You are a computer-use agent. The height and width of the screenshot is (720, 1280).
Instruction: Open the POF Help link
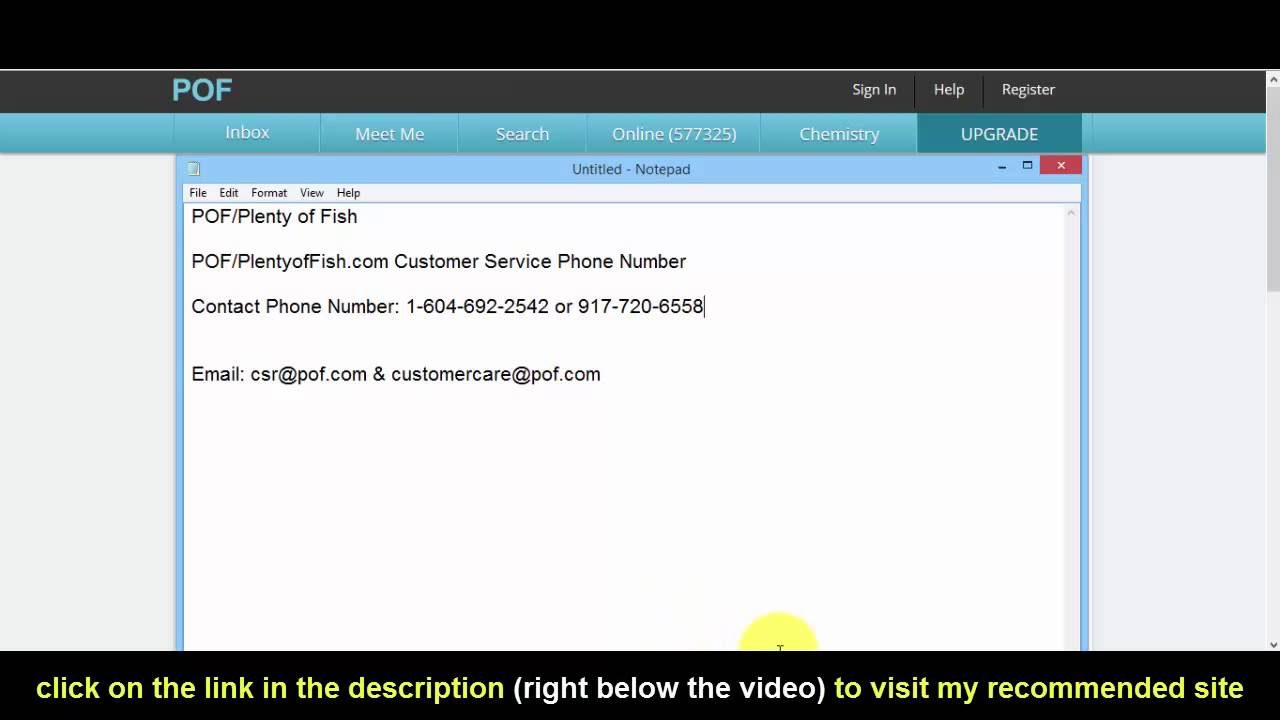point(949,90)
